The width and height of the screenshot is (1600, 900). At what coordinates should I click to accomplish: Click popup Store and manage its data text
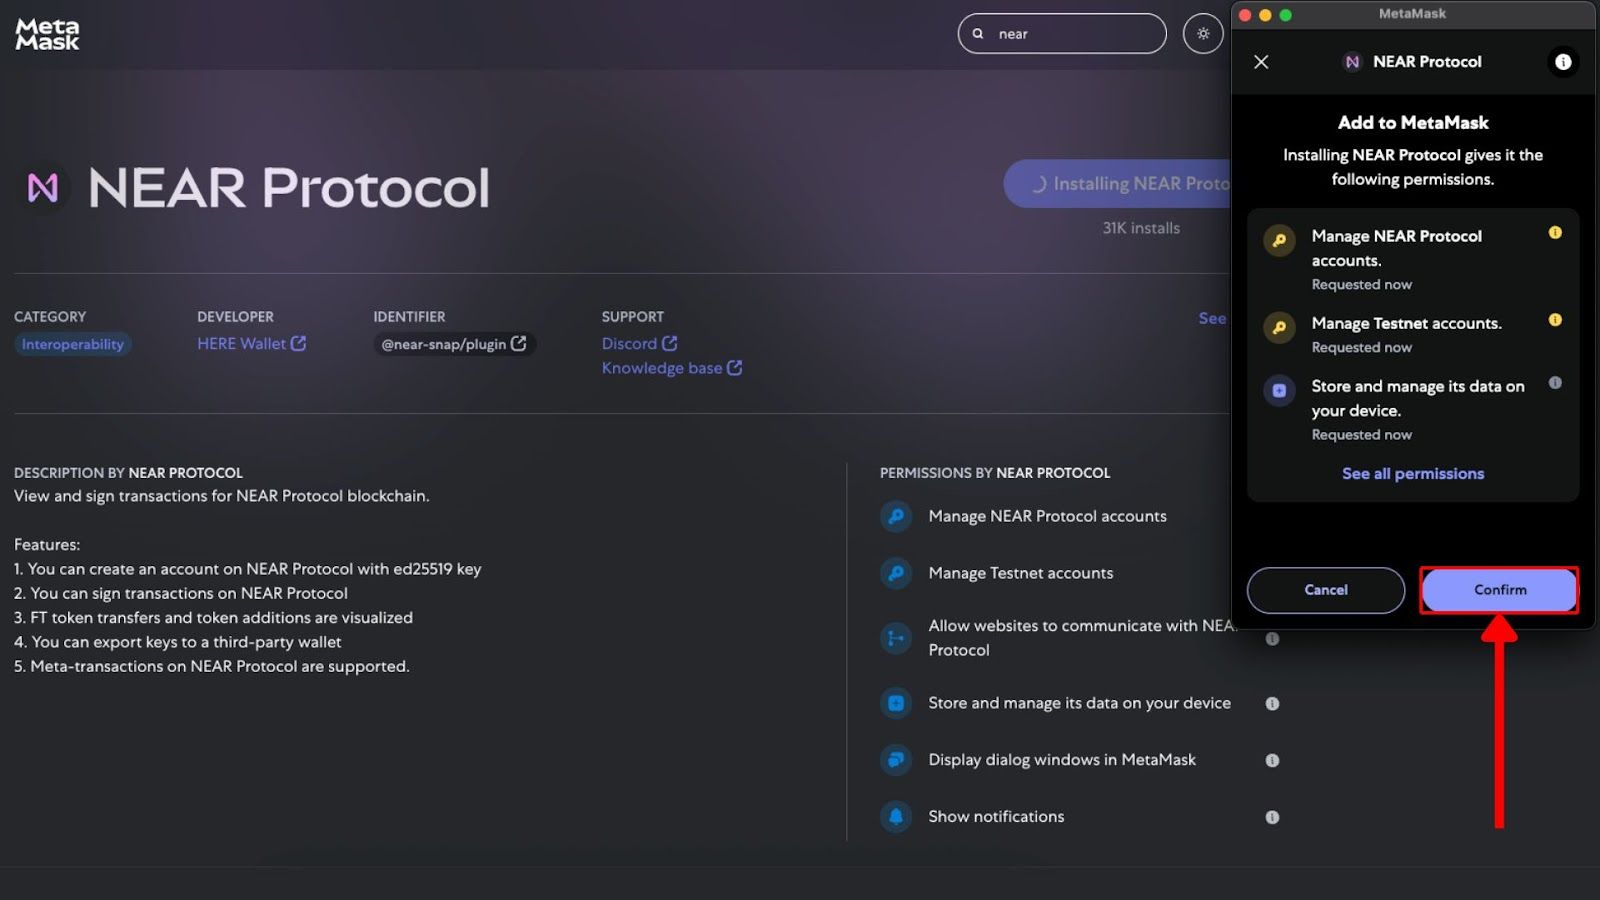1418,398
